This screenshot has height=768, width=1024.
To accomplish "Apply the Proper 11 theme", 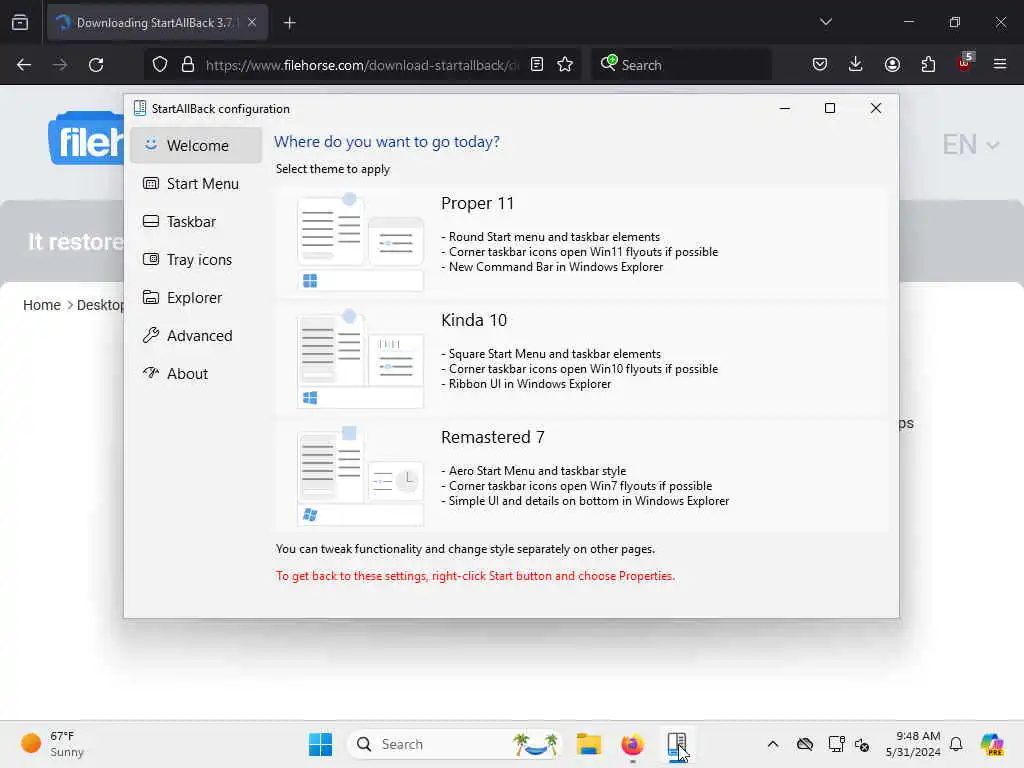I will pos(581,242).
